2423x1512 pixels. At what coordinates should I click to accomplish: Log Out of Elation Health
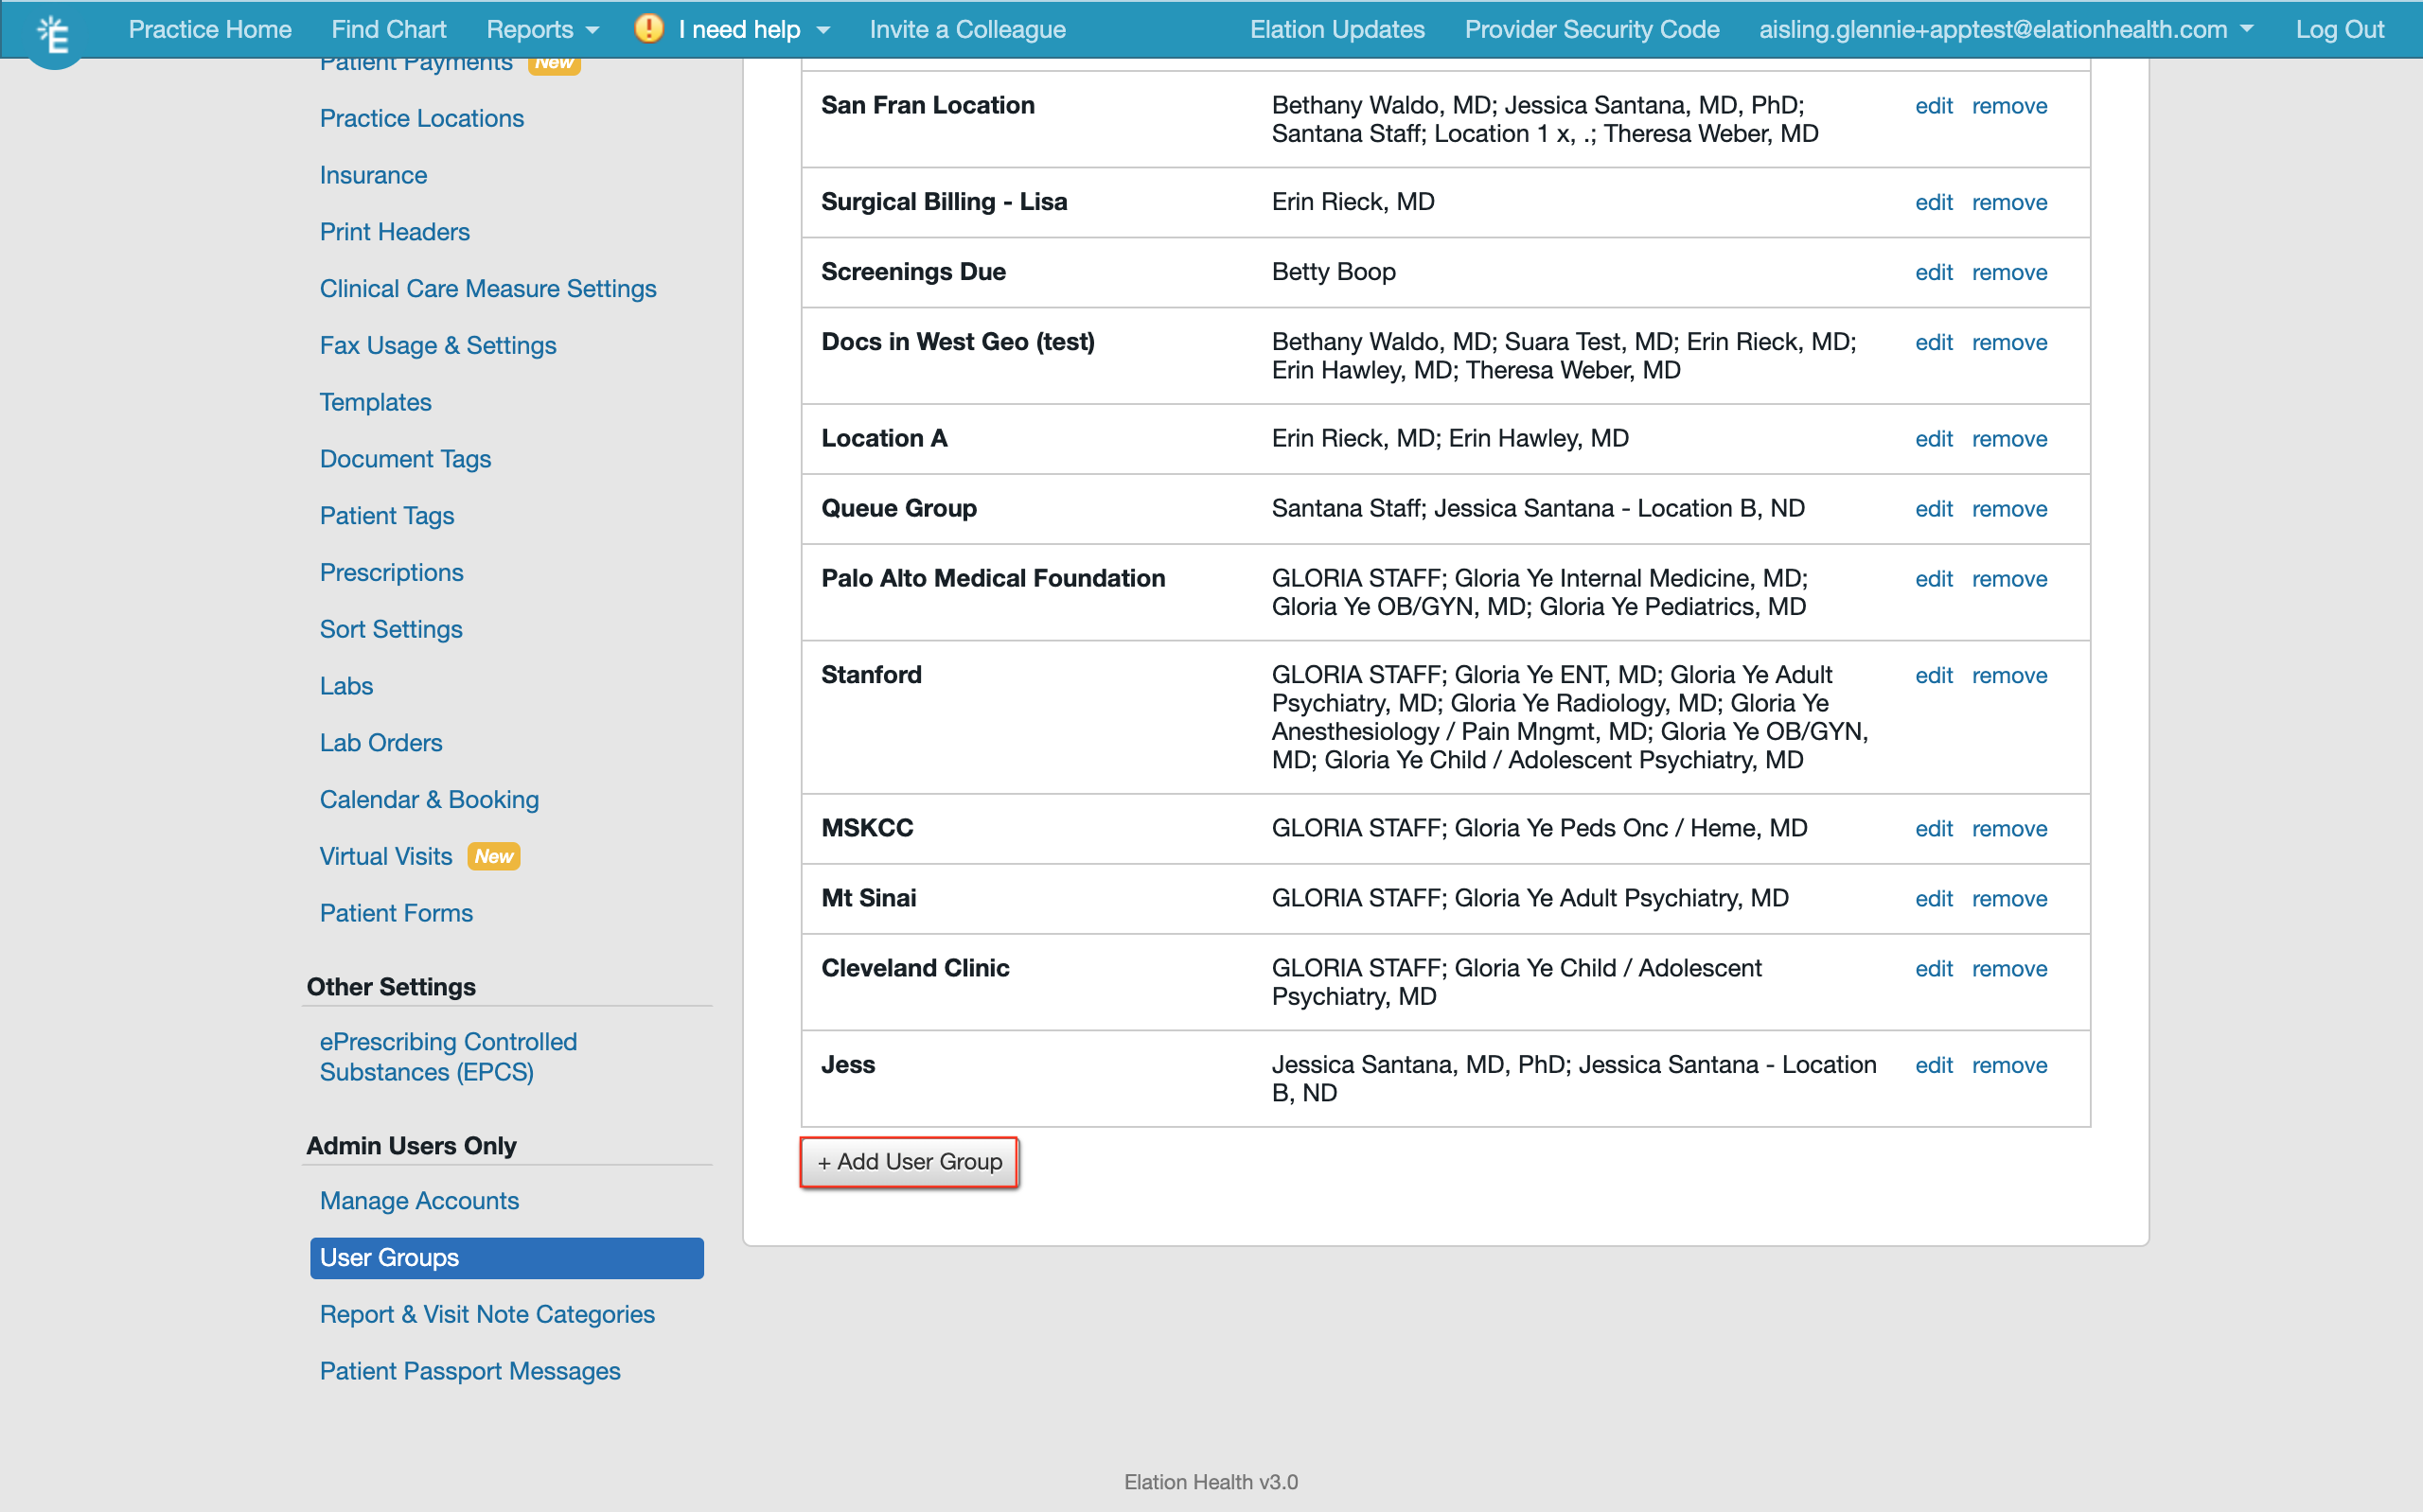(x=2341, y=29)
